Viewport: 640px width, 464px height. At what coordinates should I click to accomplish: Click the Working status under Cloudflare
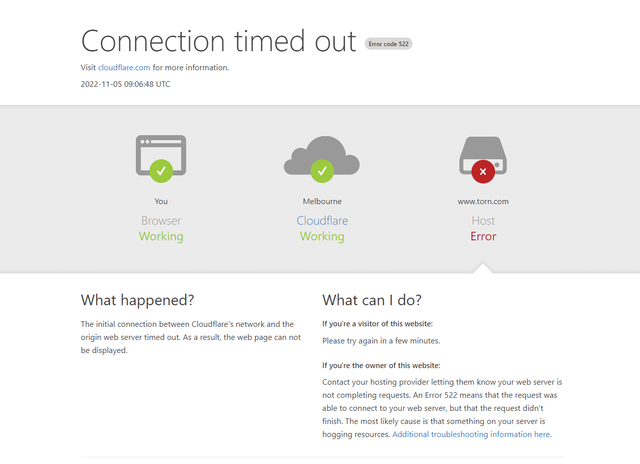click(322, 236)
